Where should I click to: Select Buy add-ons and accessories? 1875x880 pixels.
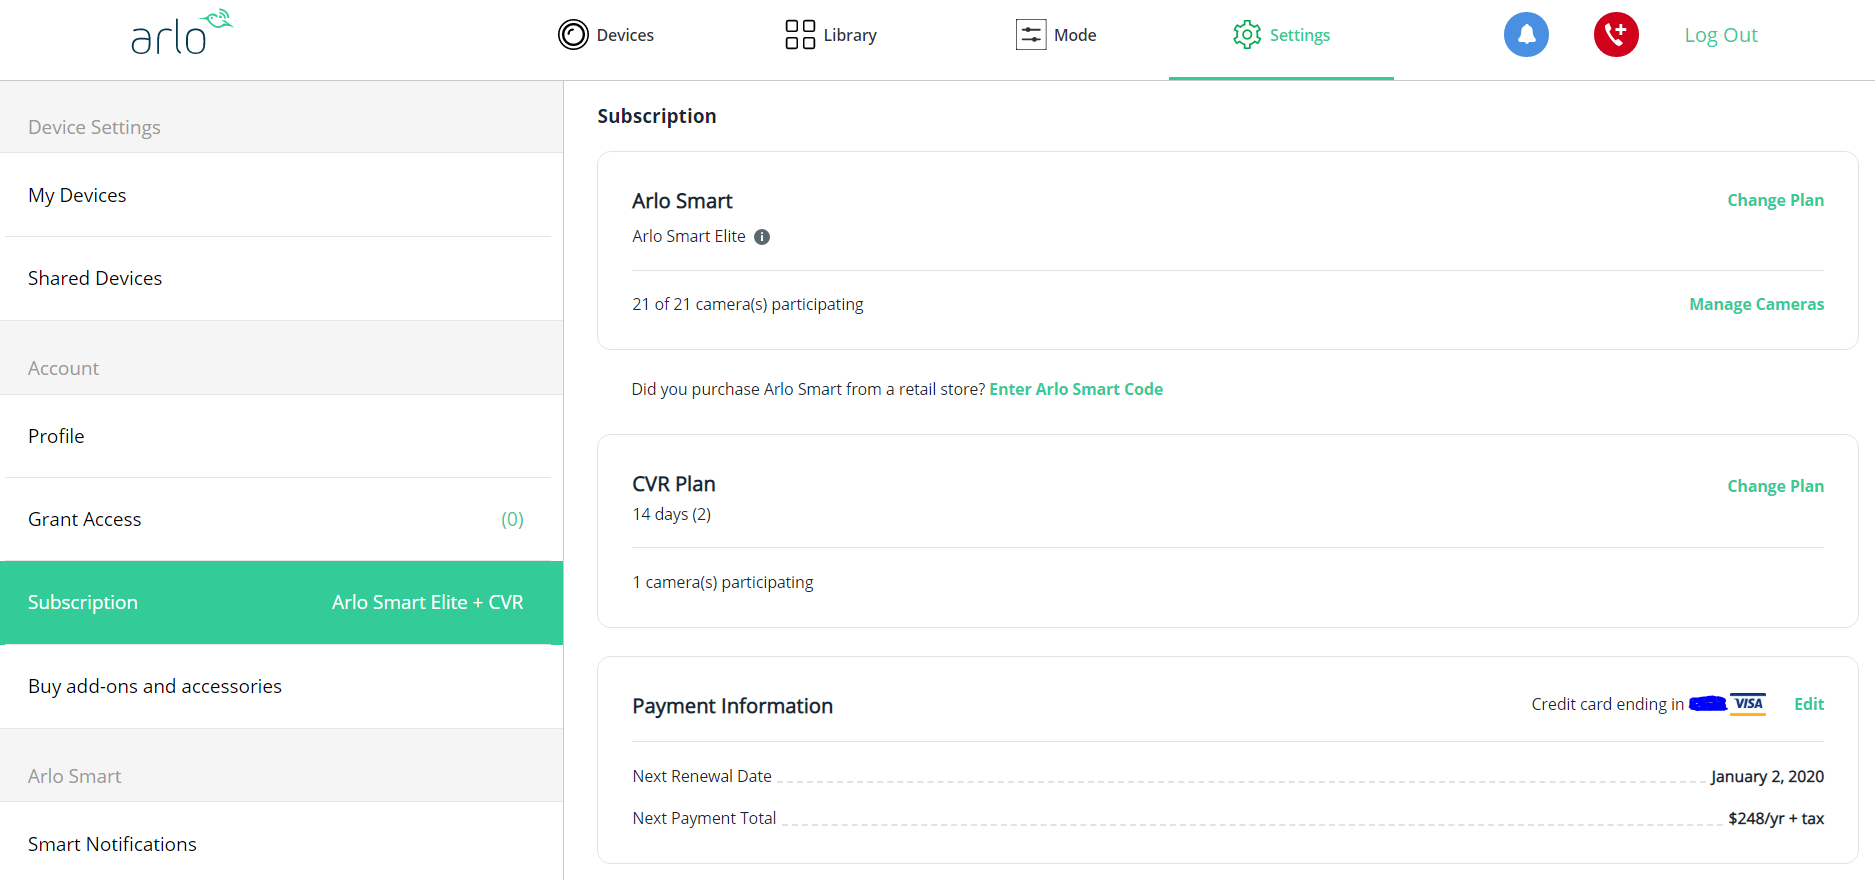coord(155,686)
